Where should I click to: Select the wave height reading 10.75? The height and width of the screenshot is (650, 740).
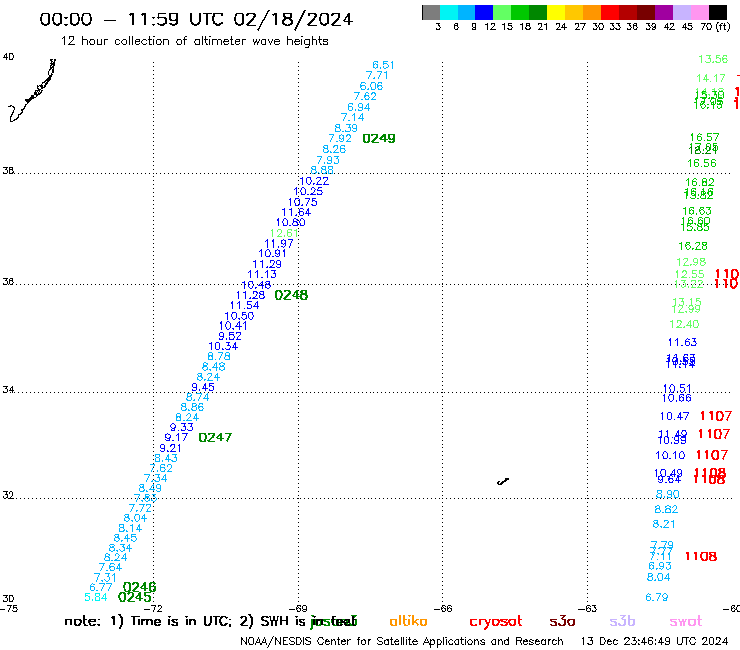coord(303,202)
